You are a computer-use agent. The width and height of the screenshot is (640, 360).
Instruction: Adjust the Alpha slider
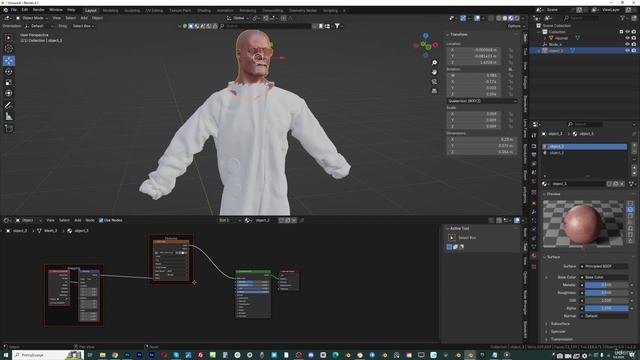pos(607,308)
